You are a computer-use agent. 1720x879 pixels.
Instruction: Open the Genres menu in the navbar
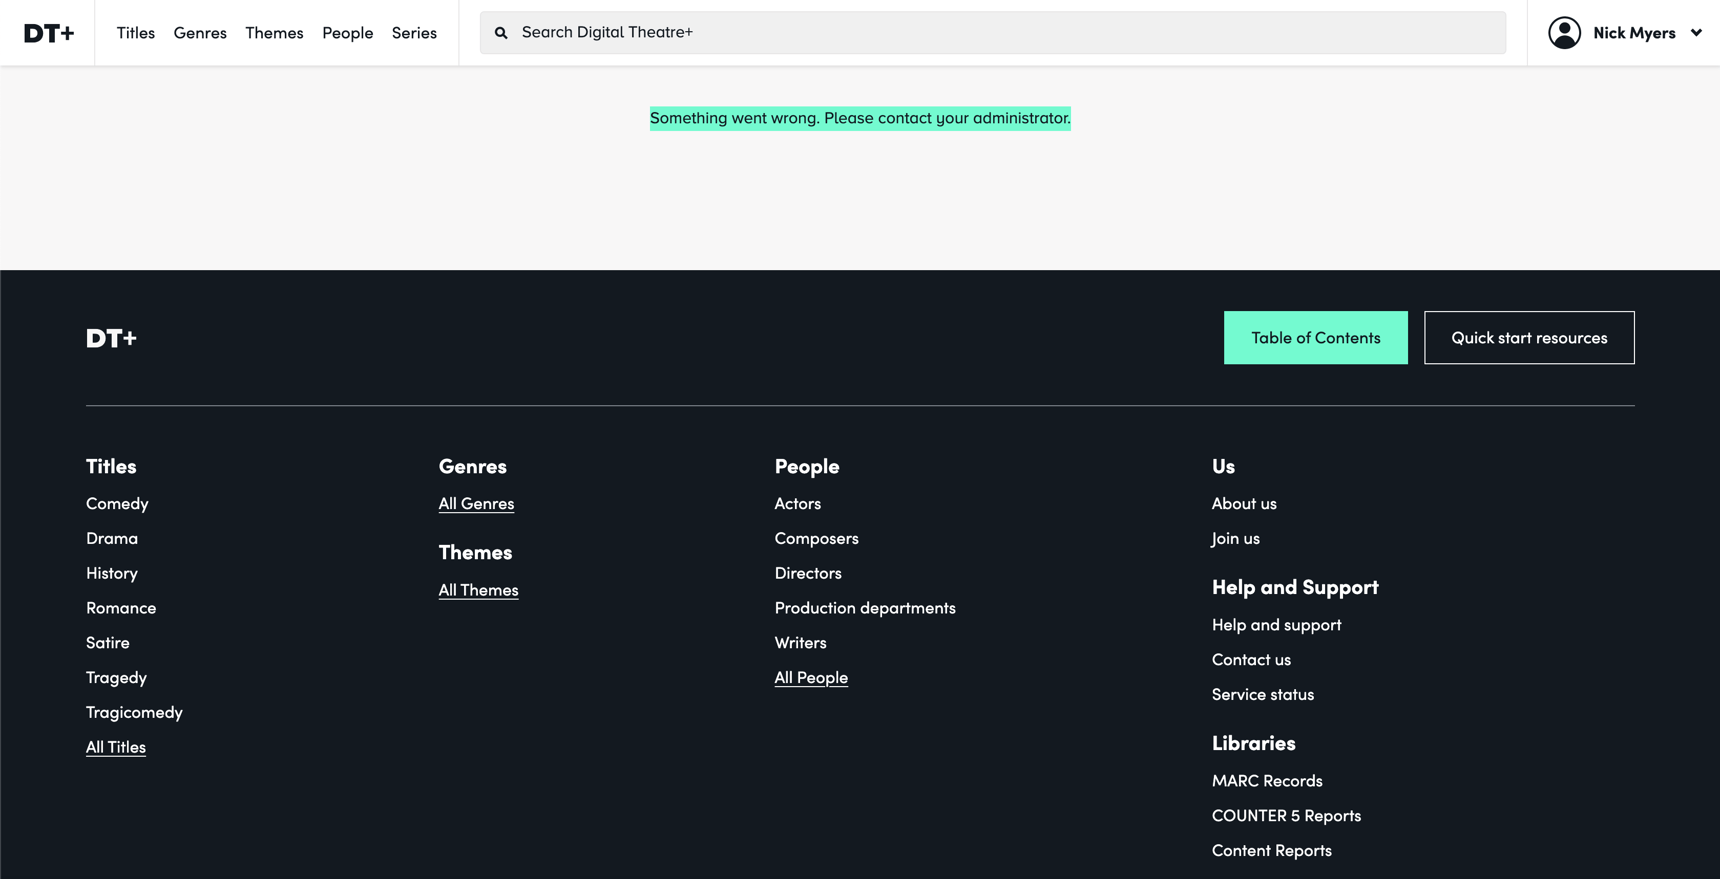click(x=200, y=33)
